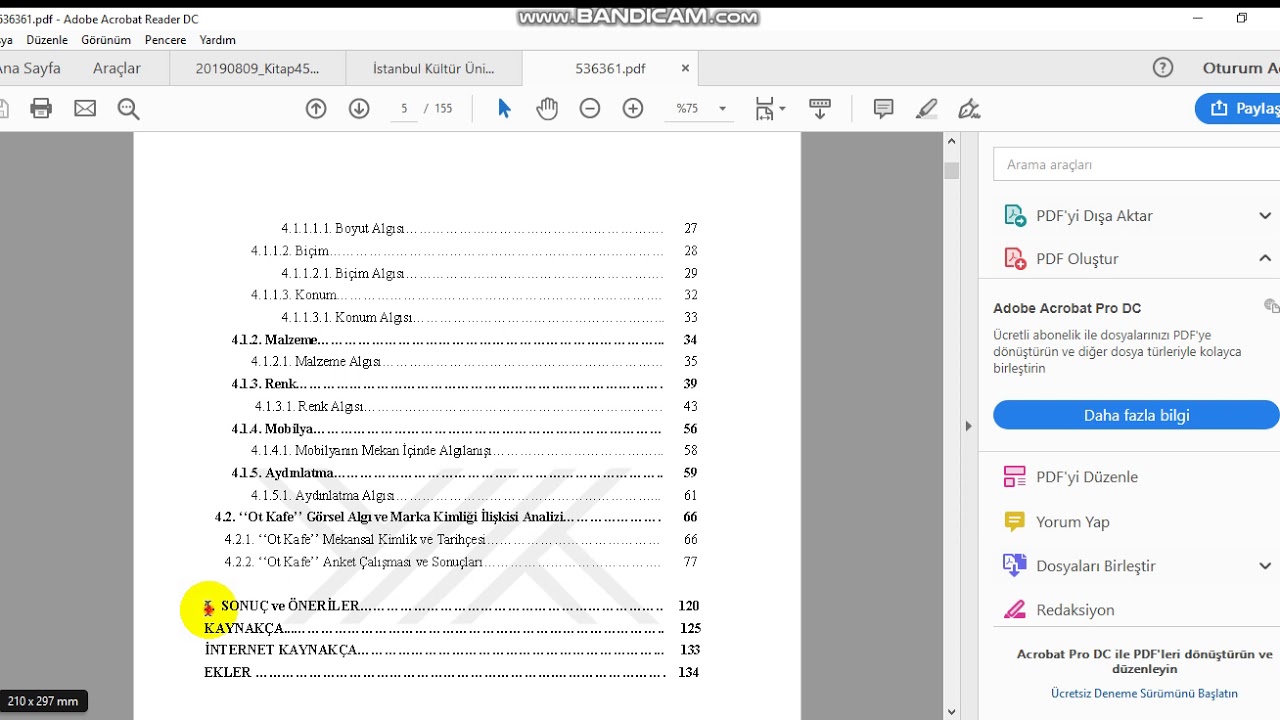1280x720 pixels.
Task: Open the Görünüm menu
Action: (106, 40)
